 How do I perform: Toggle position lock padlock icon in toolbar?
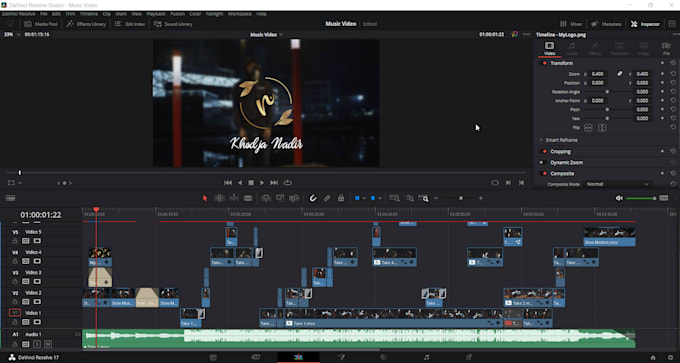pos(341,198)
